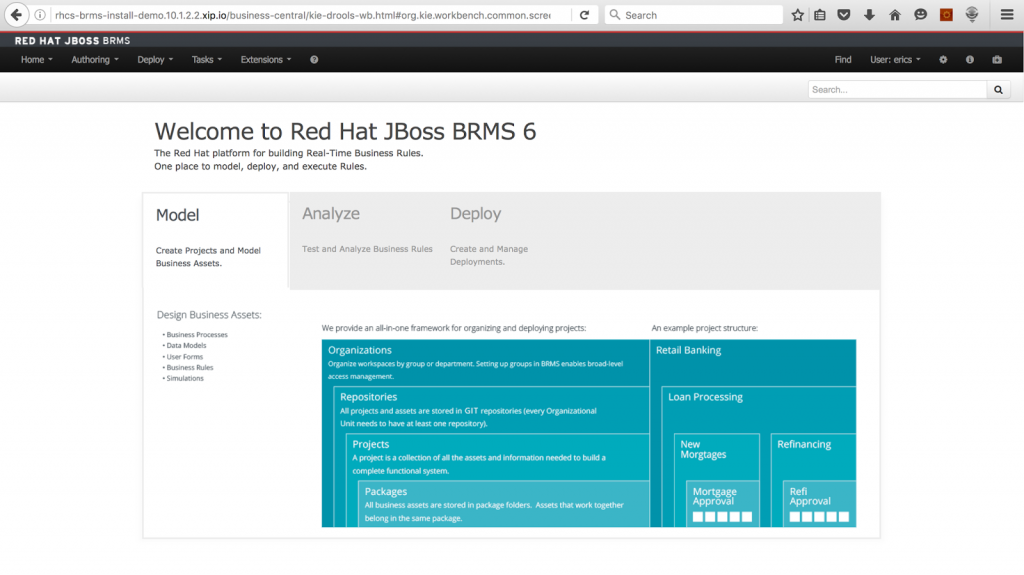Click the User Forms link
This screenshot has width=1024, height=575.
[x=185, y=357]
